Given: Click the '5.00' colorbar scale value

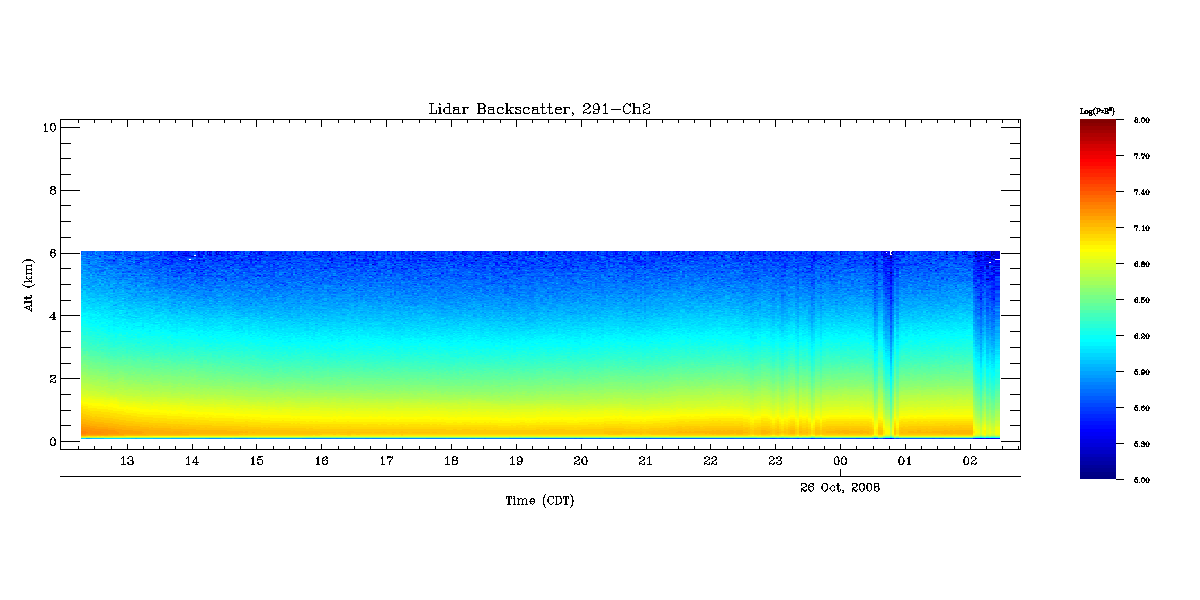Looking at the screenshot, I should pos(1142,480).
